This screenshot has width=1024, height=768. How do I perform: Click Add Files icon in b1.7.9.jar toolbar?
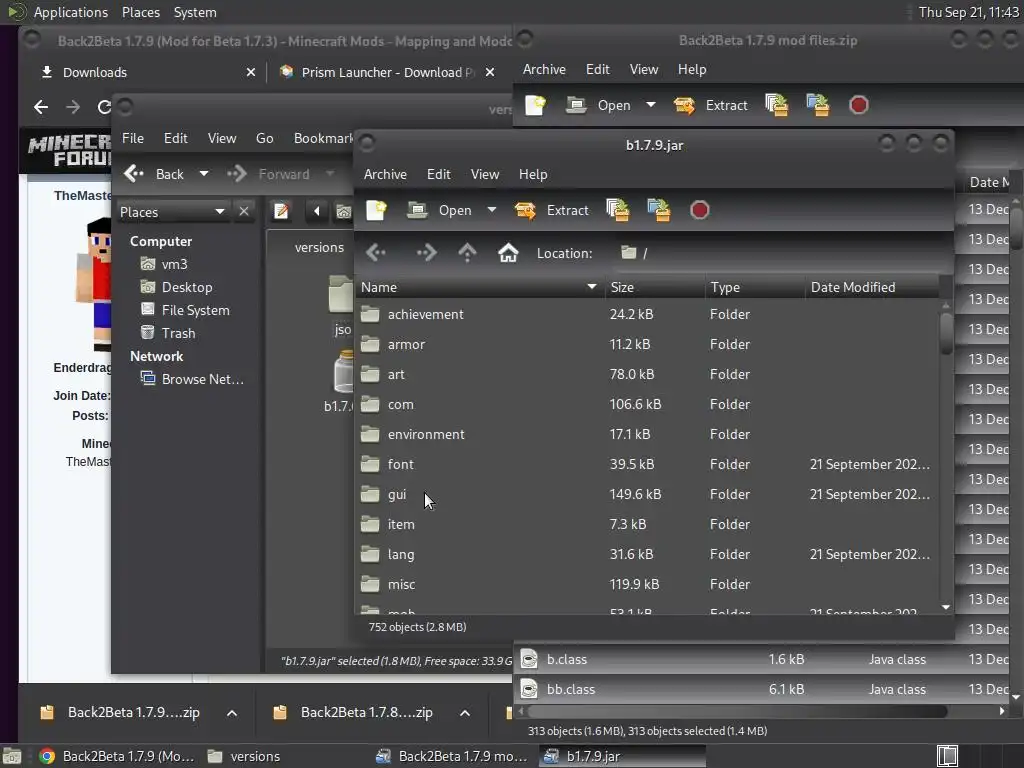tap(618, 210)
